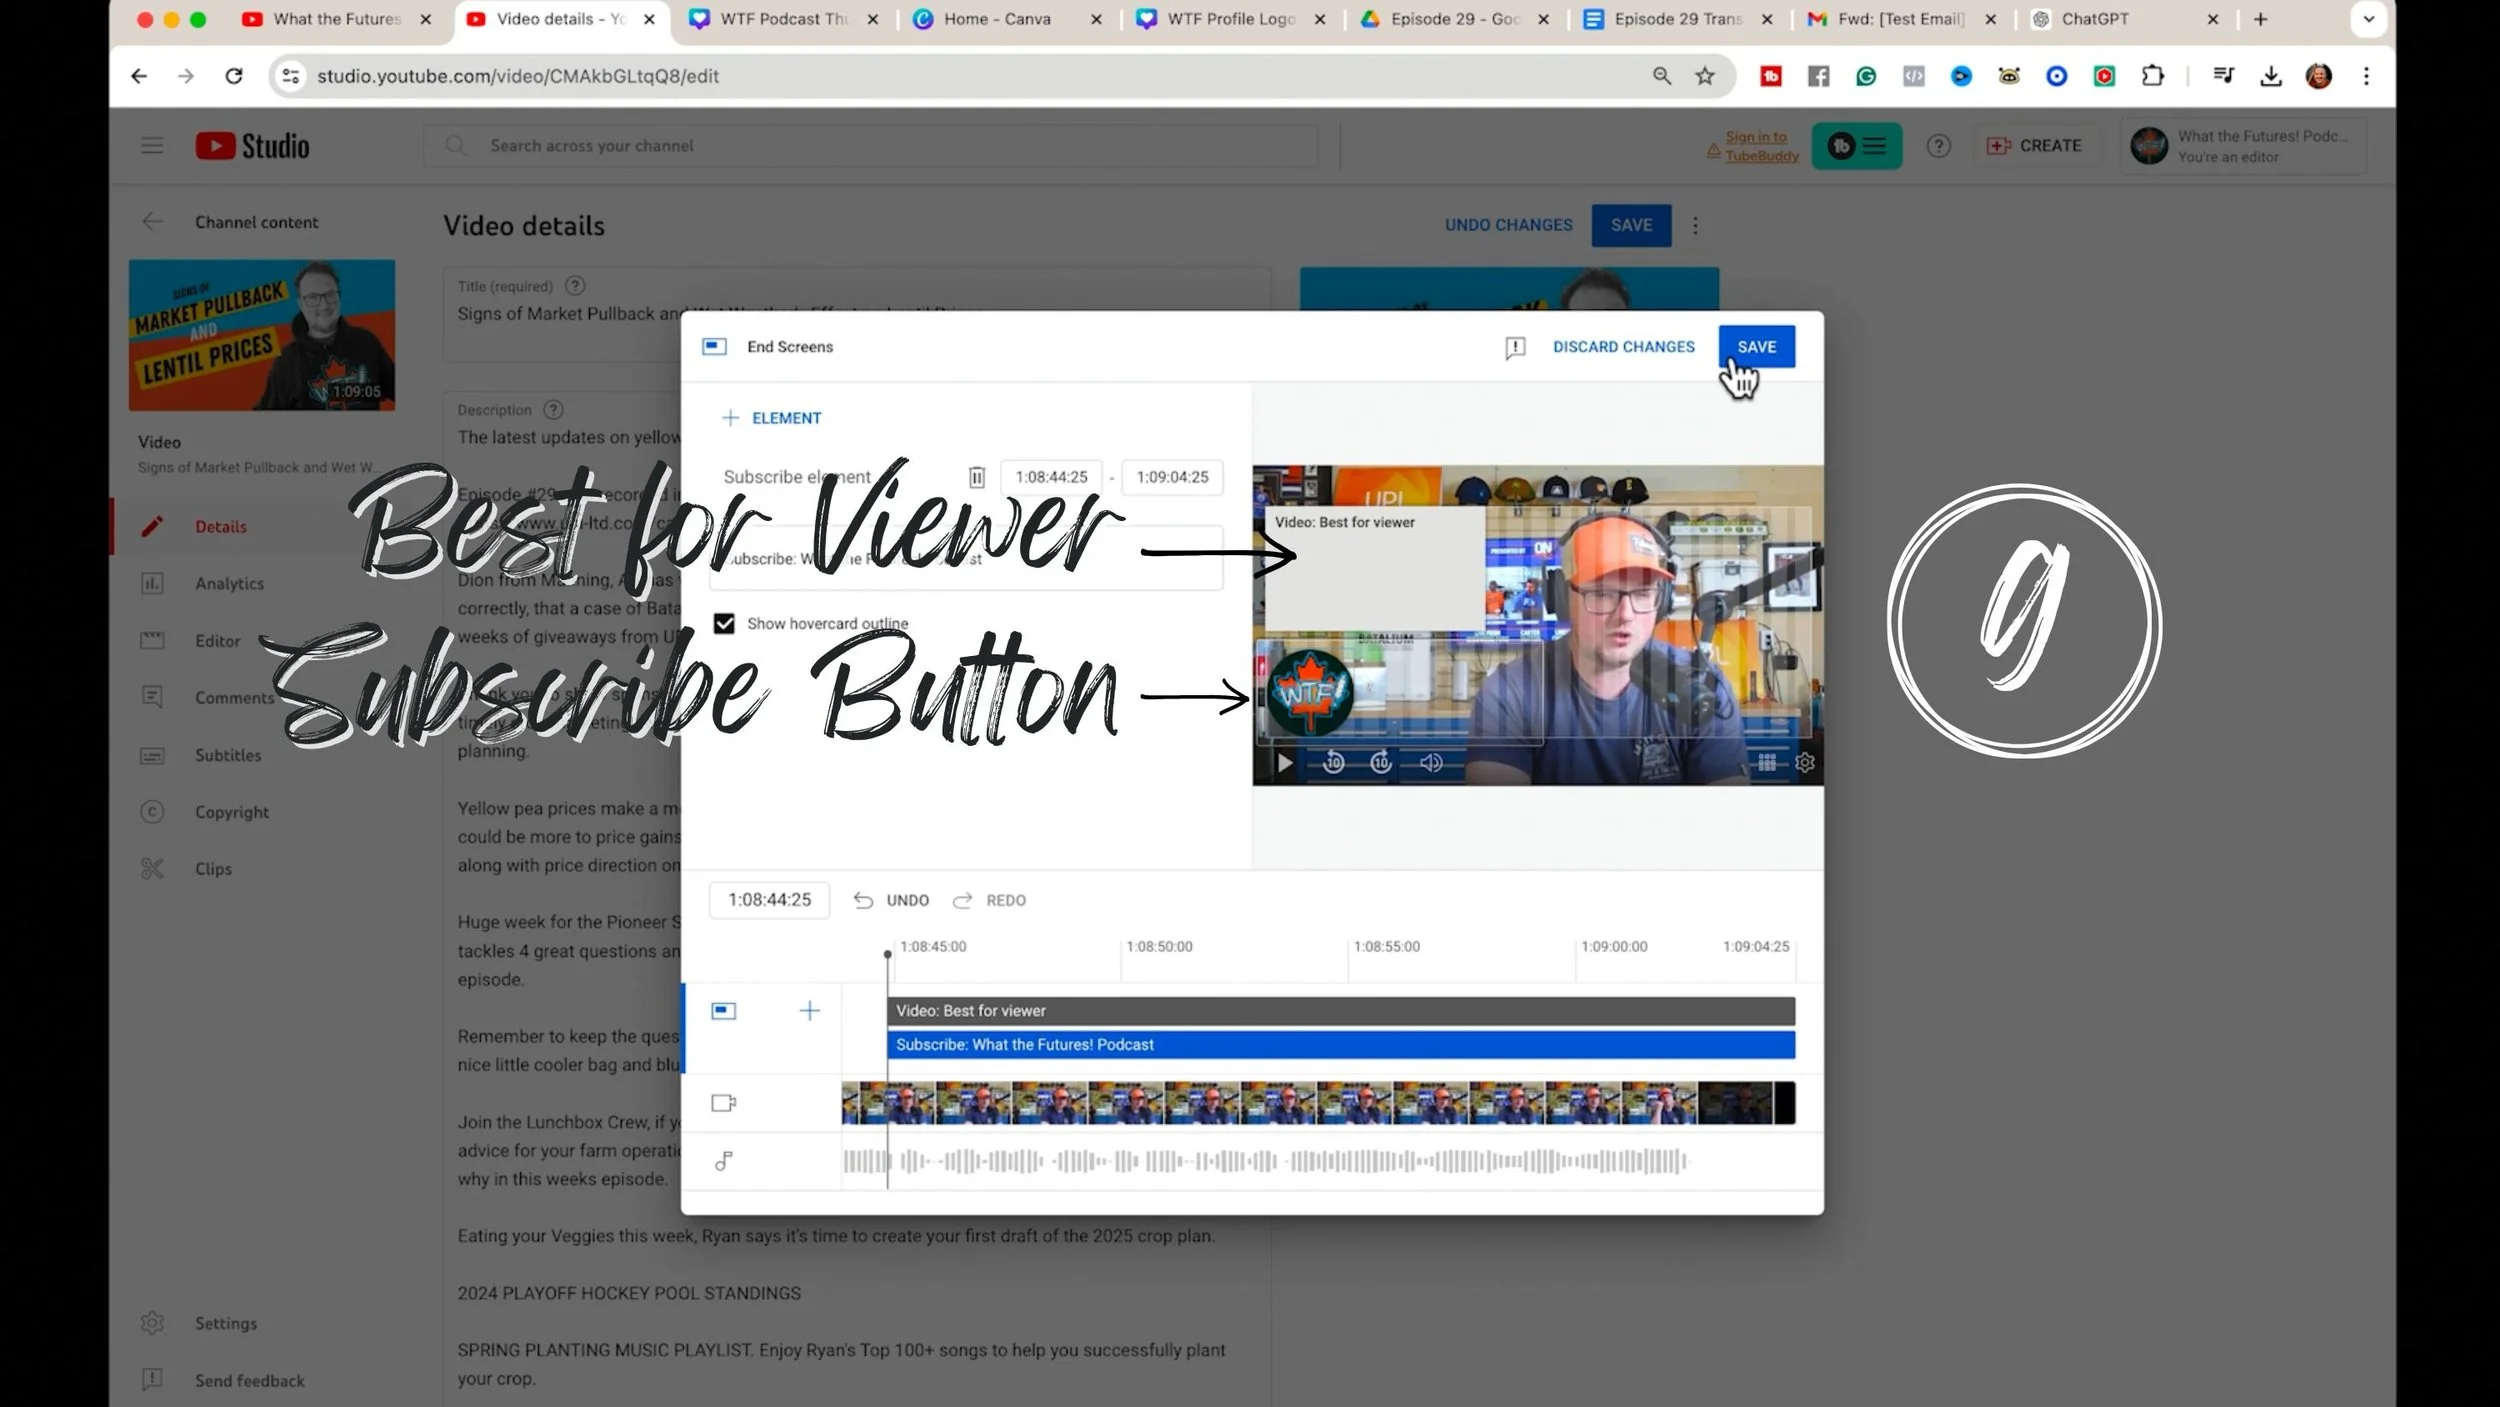Reload the page in Chrome

pos(233,76)
